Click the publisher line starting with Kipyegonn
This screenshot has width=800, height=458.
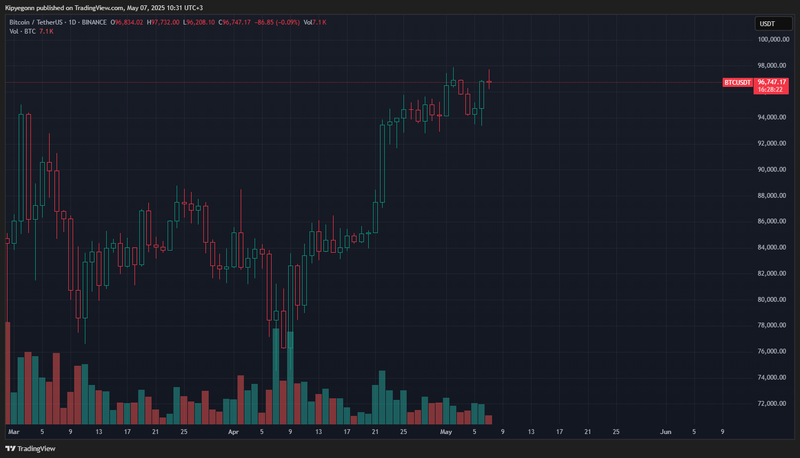pos(104,8)
